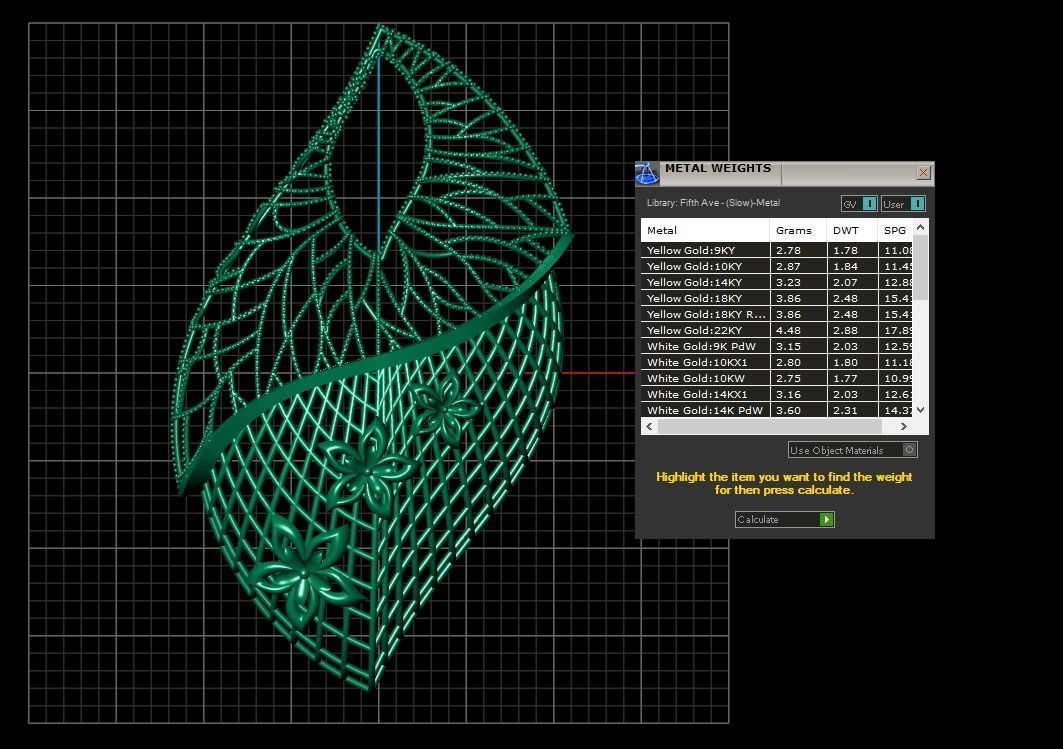Click the horizontal scroll-left arrow

[649, 426]
